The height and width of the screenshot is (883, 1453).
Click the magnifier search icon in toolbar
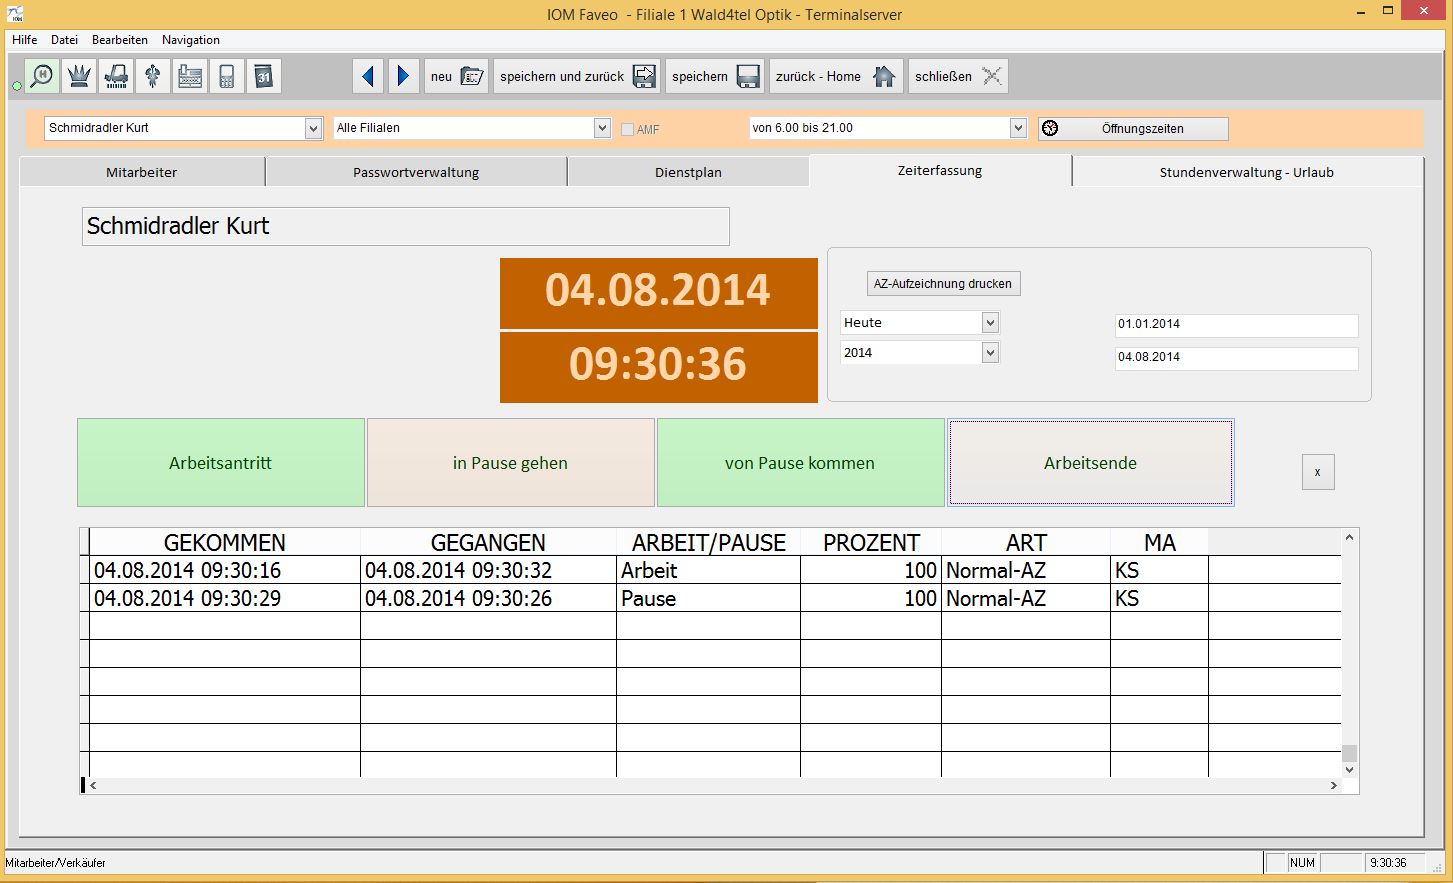[x=42, y=76]
